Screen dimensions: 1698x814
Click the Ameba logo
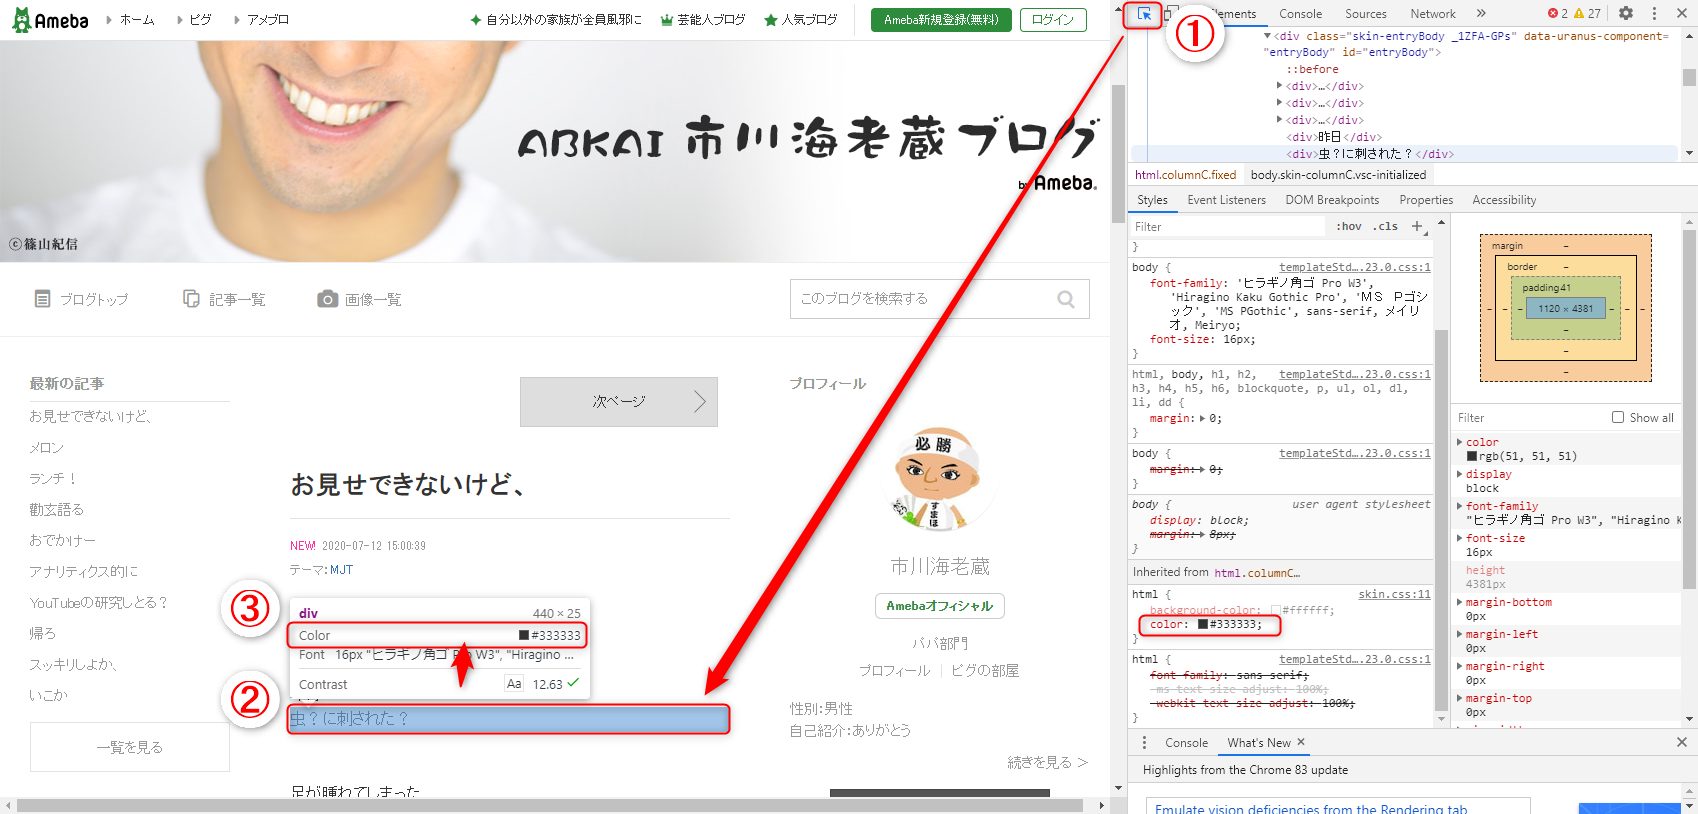click(x=50, y=20)
